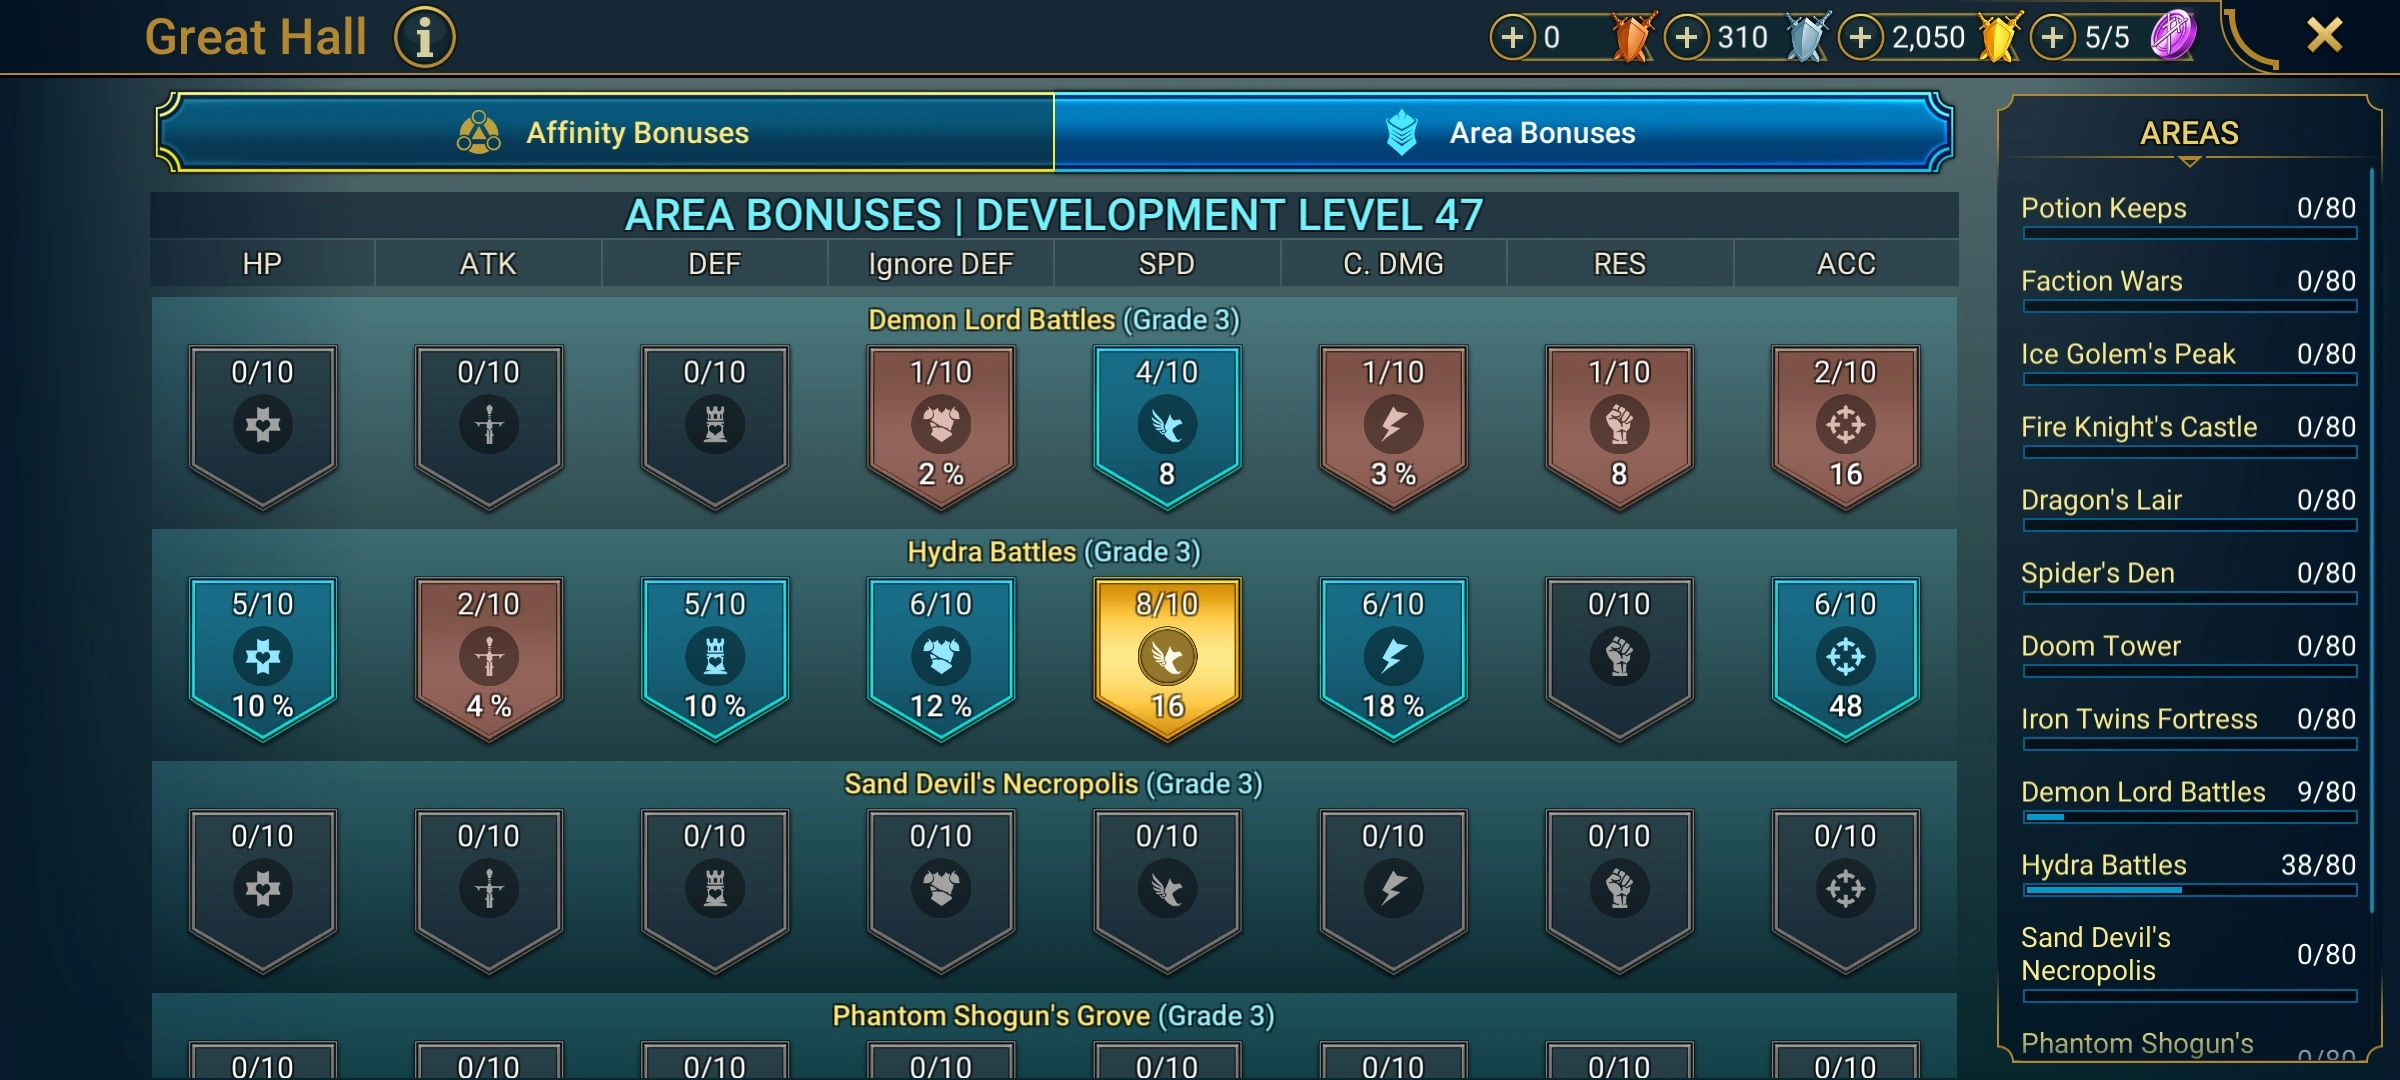Screen dimensions: 2400x1080
Task: Switch to Affinity Bonuses tab
Action: pos(606,132)
